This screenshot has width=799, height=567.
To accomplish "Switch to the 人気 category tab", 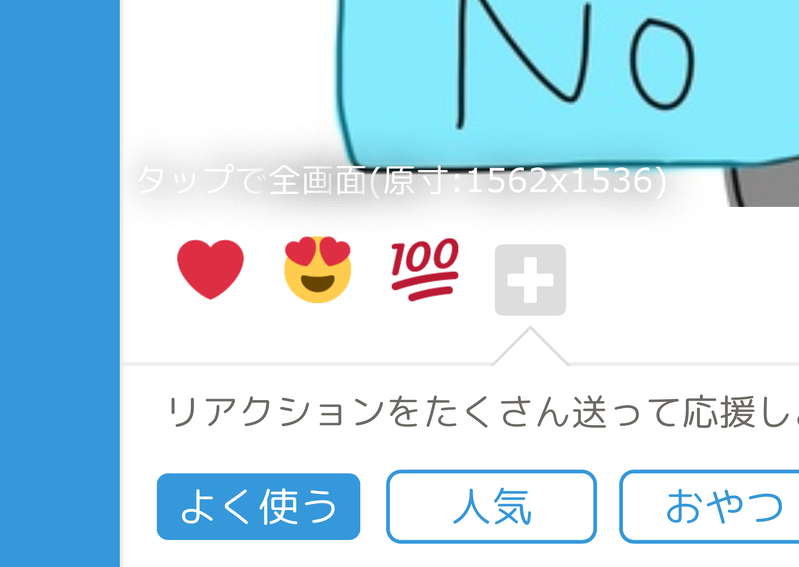I will coord(492,506).
